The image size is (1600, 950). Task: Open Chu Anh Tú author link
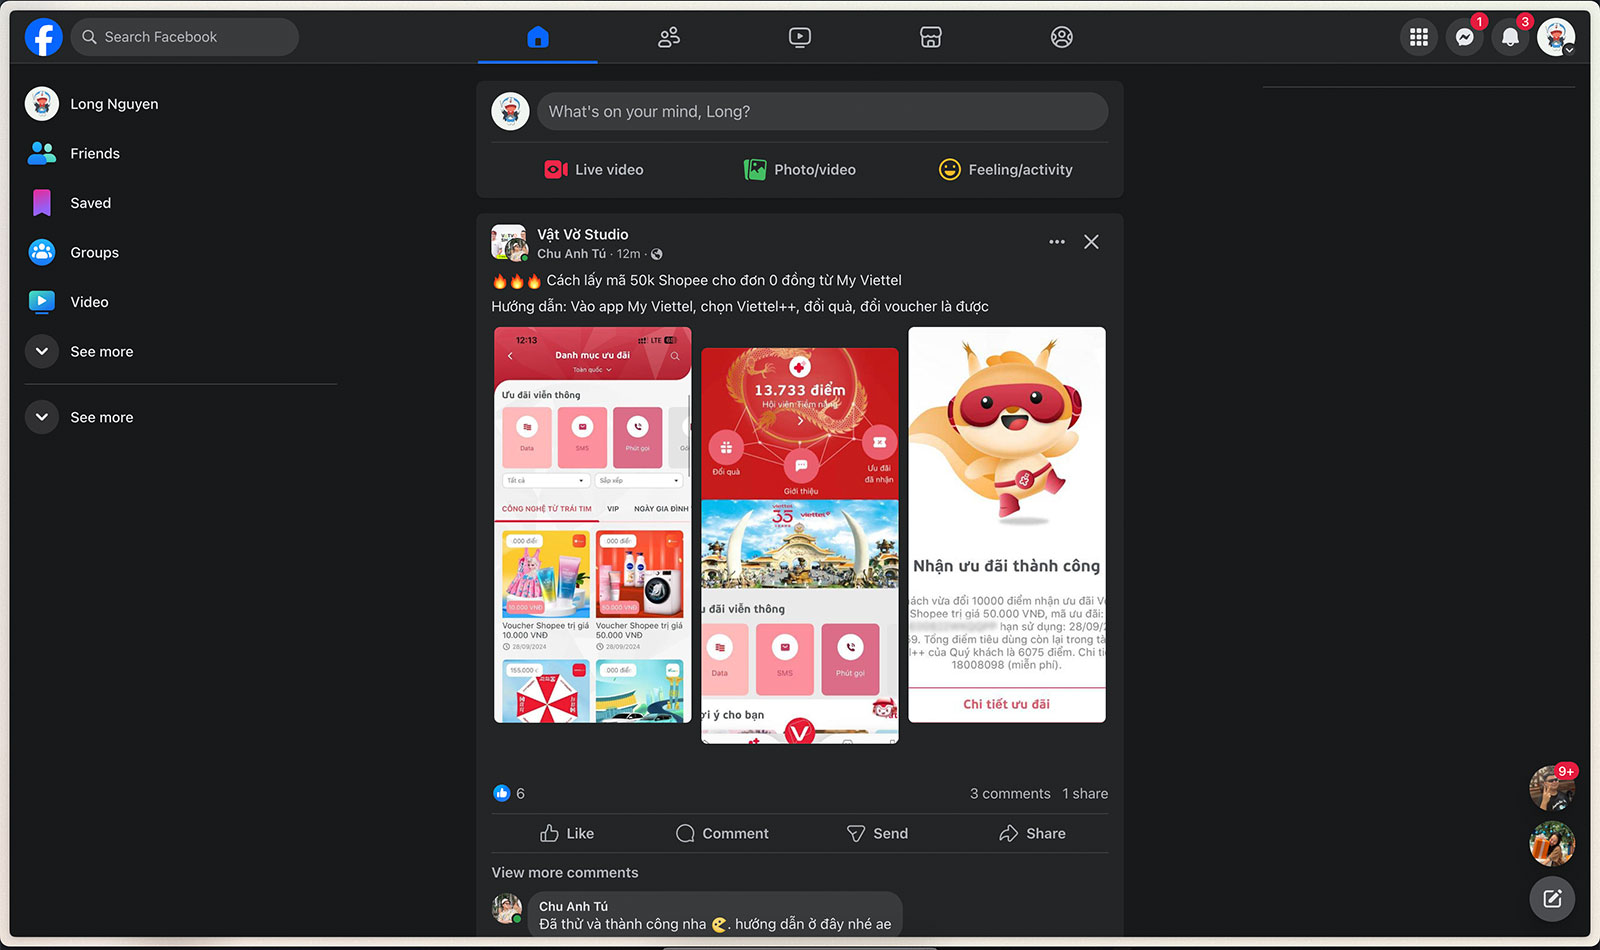[571, 254]
